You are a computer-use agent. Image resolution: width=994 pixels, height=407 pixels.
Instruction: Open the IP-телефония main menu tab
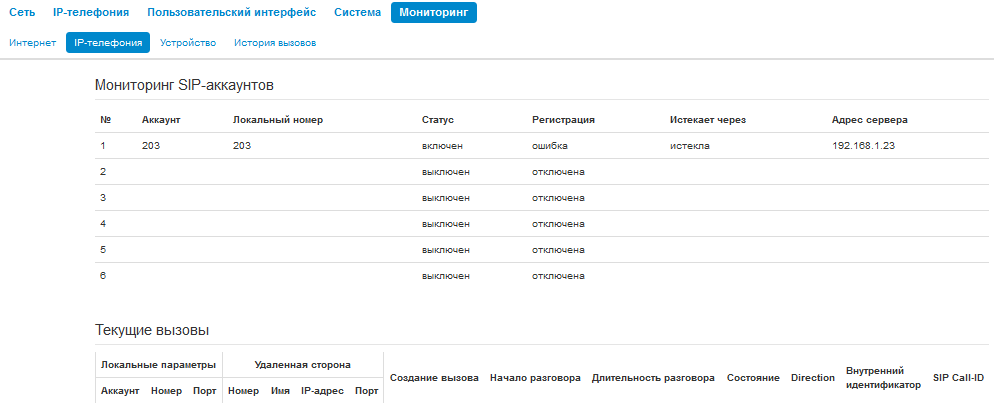click(91, 13)
